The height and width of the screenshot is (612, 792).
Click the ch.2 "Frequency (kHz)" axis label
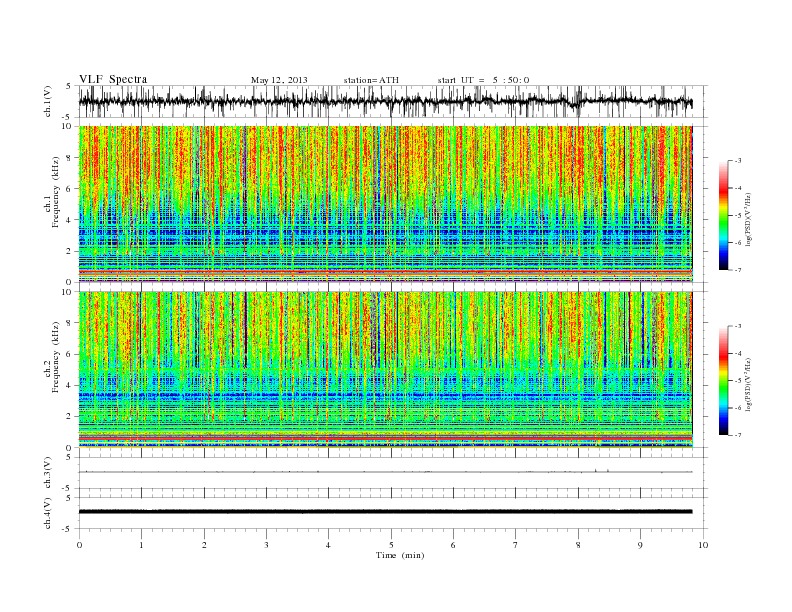pos(56,358)
